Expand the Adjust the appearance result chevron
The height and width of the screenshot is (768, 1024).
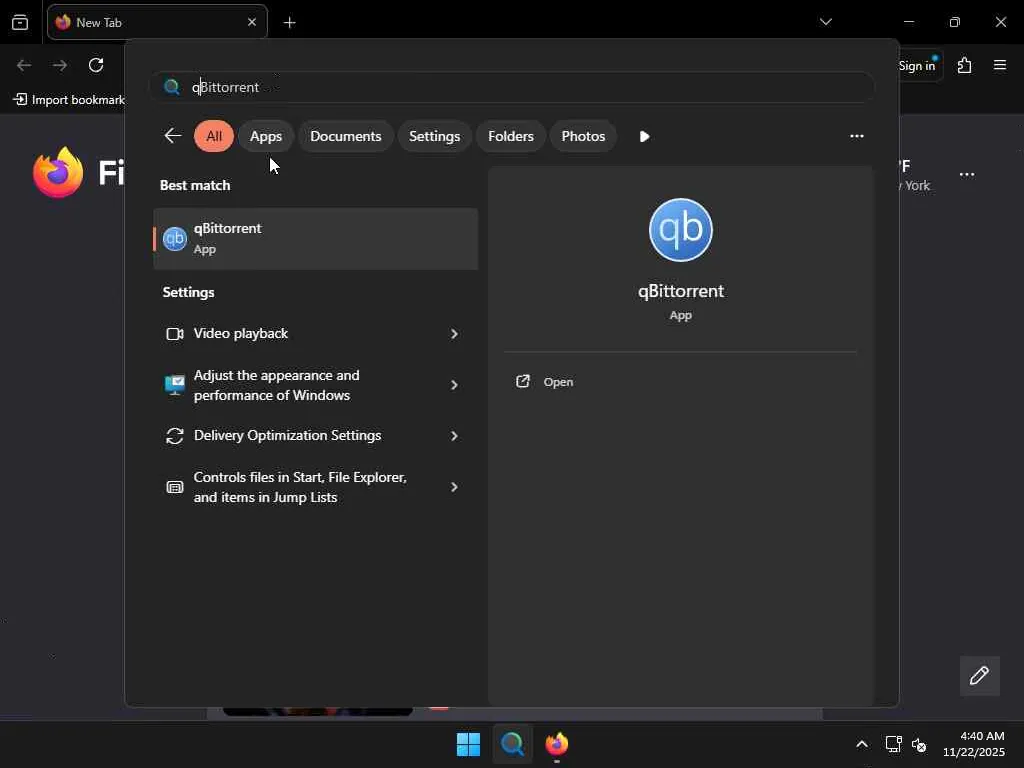click(x=455, y=385)
